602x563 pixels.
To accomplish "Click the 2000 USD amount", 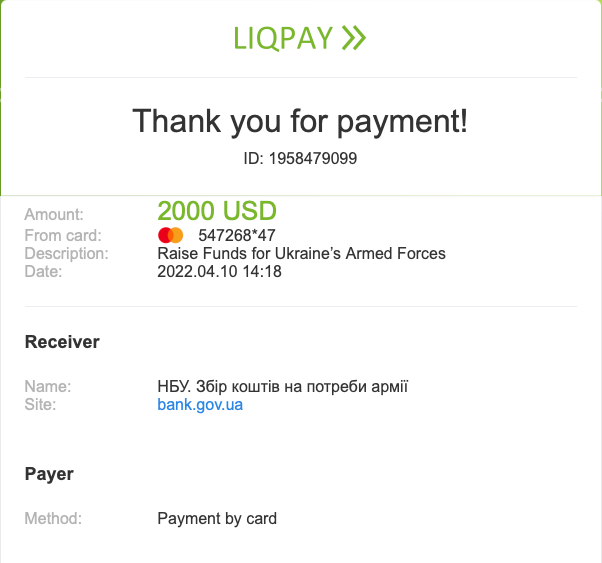I will point(217,211).
